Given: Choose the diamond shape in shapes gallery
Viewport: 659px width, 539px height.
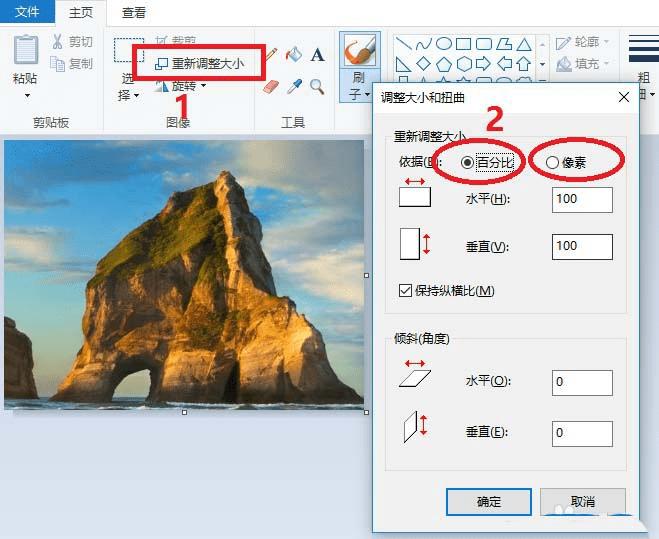Looking at the screenshot, I should coord(423,63).
